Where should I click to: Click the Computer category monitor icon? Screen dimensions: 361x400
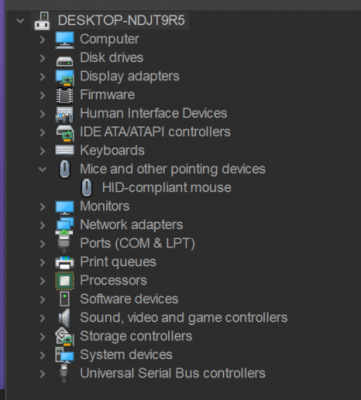(x=65, y=39)
